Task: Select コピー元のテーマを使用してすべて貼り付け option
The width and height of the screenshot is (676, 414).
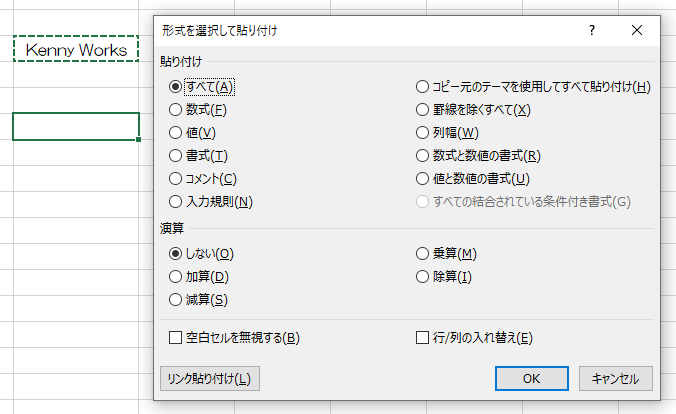Action: (423, 86)
